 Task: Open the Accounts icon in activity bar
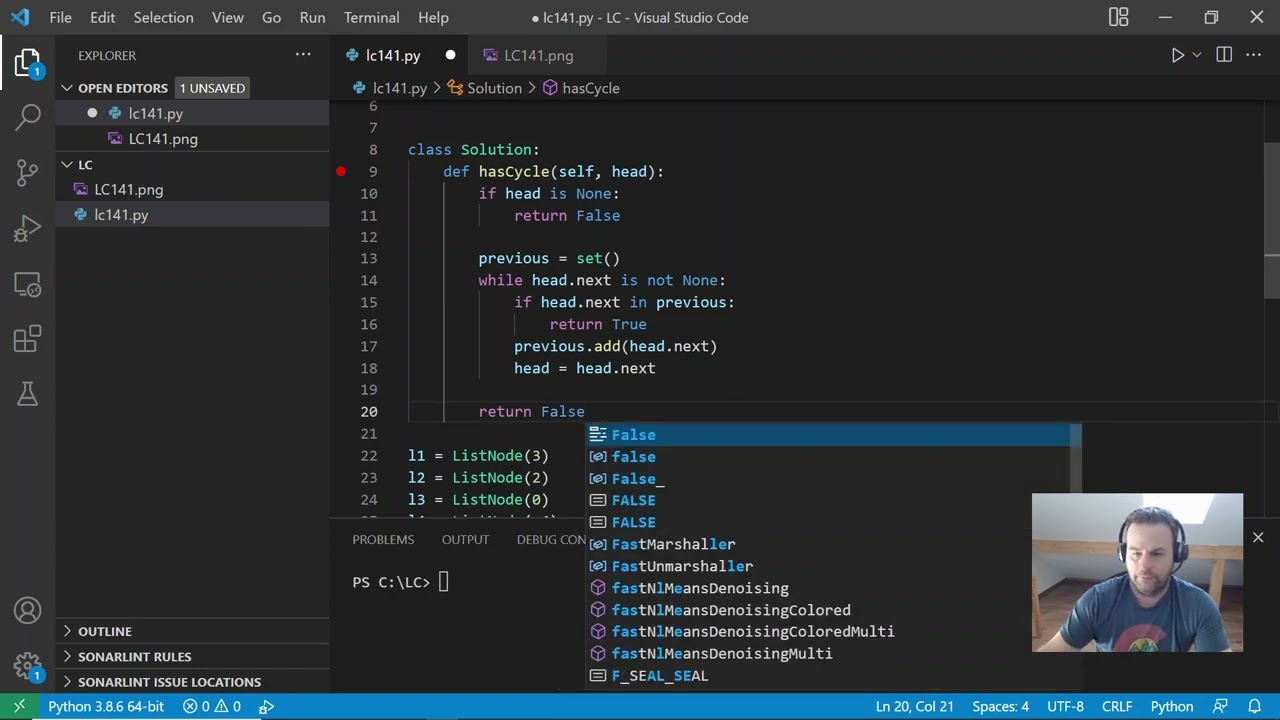pos(28,610)
